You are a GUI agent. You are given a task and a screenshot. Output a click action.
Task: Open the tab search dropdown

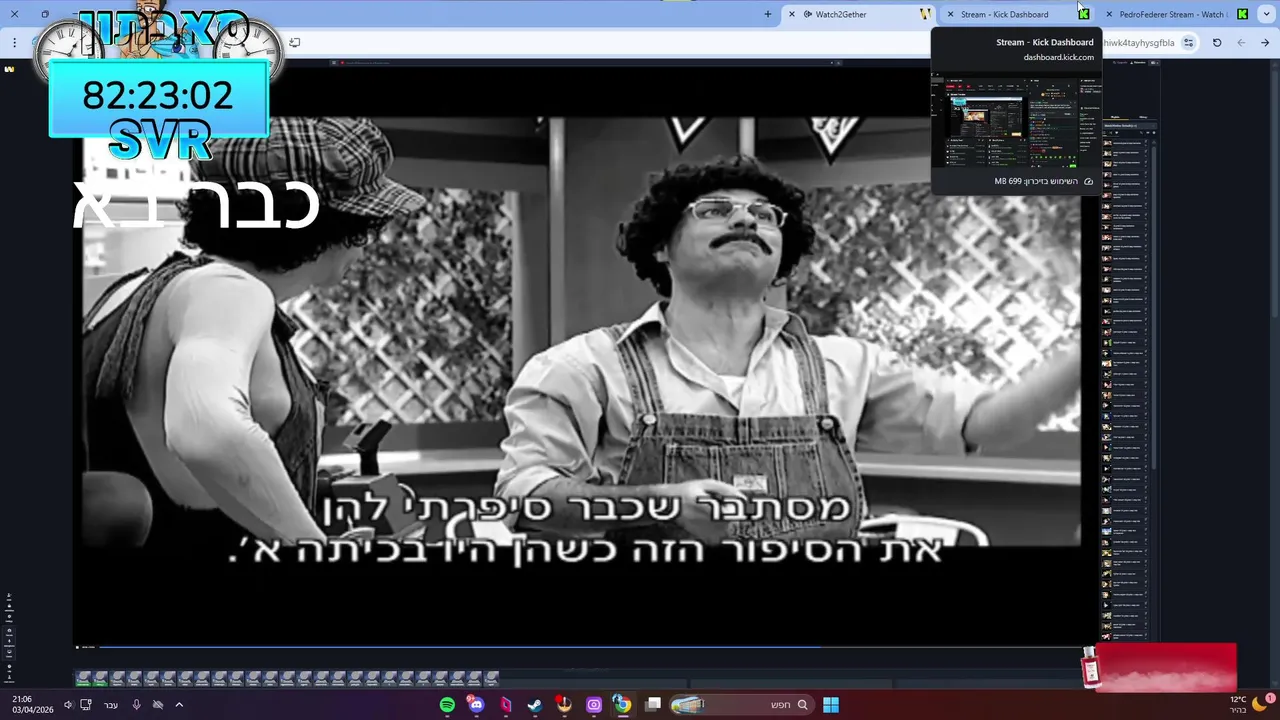pyautogui.click(x=1267, y=14)
